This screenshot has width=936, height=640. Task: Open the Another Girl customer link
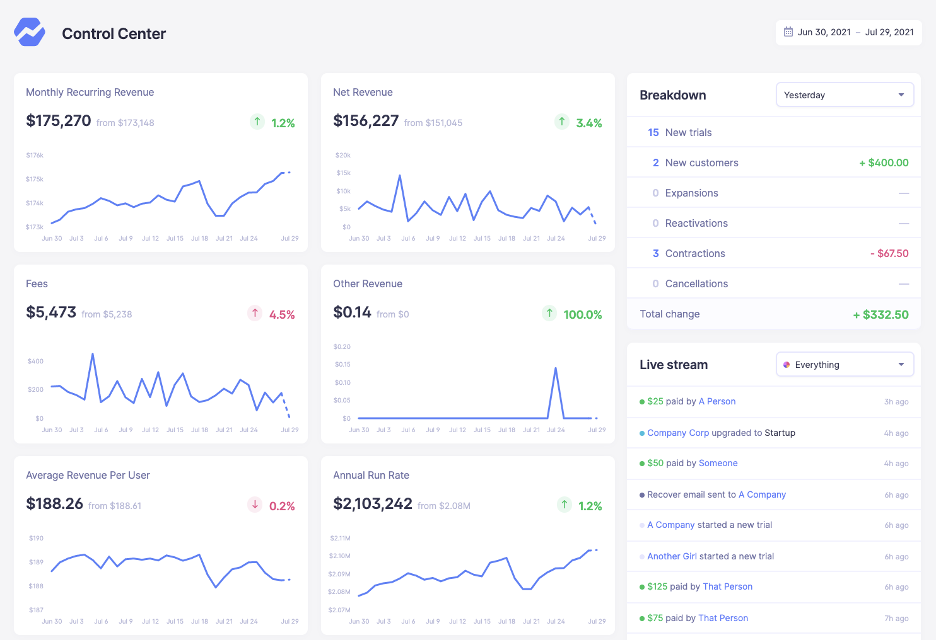671,556
